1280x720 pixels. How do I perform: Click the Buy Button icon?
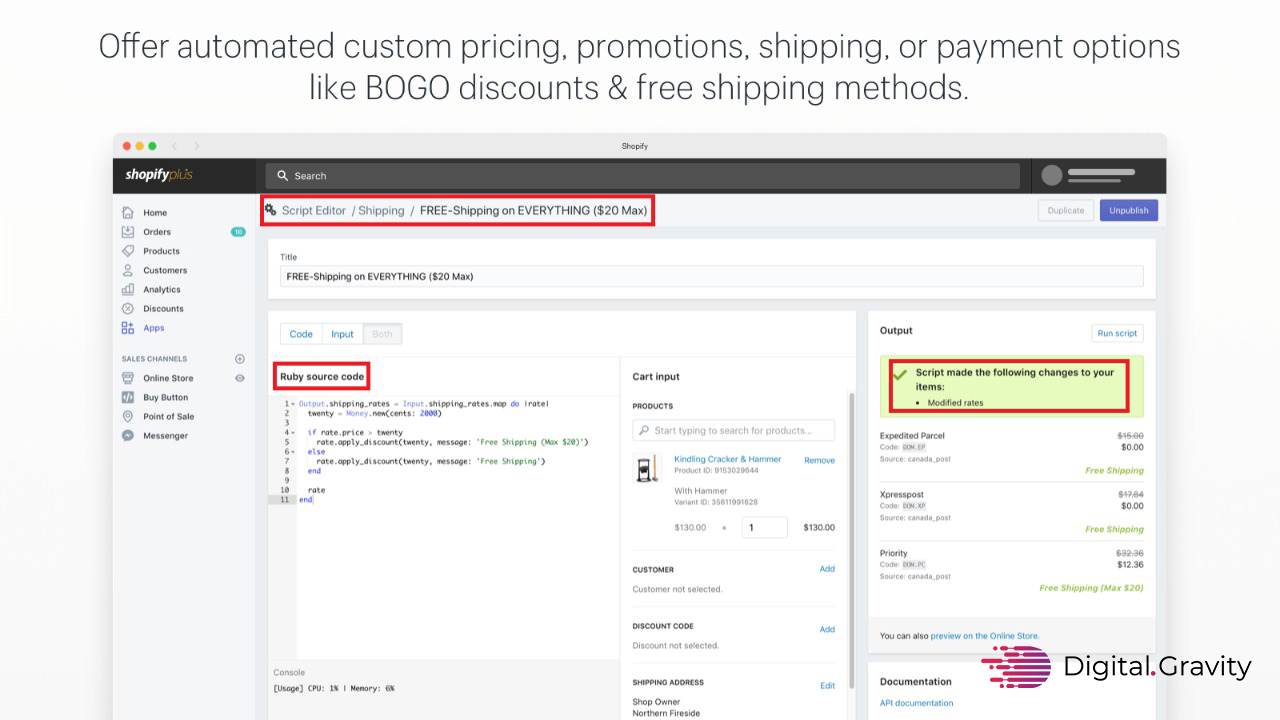point(128,397)
